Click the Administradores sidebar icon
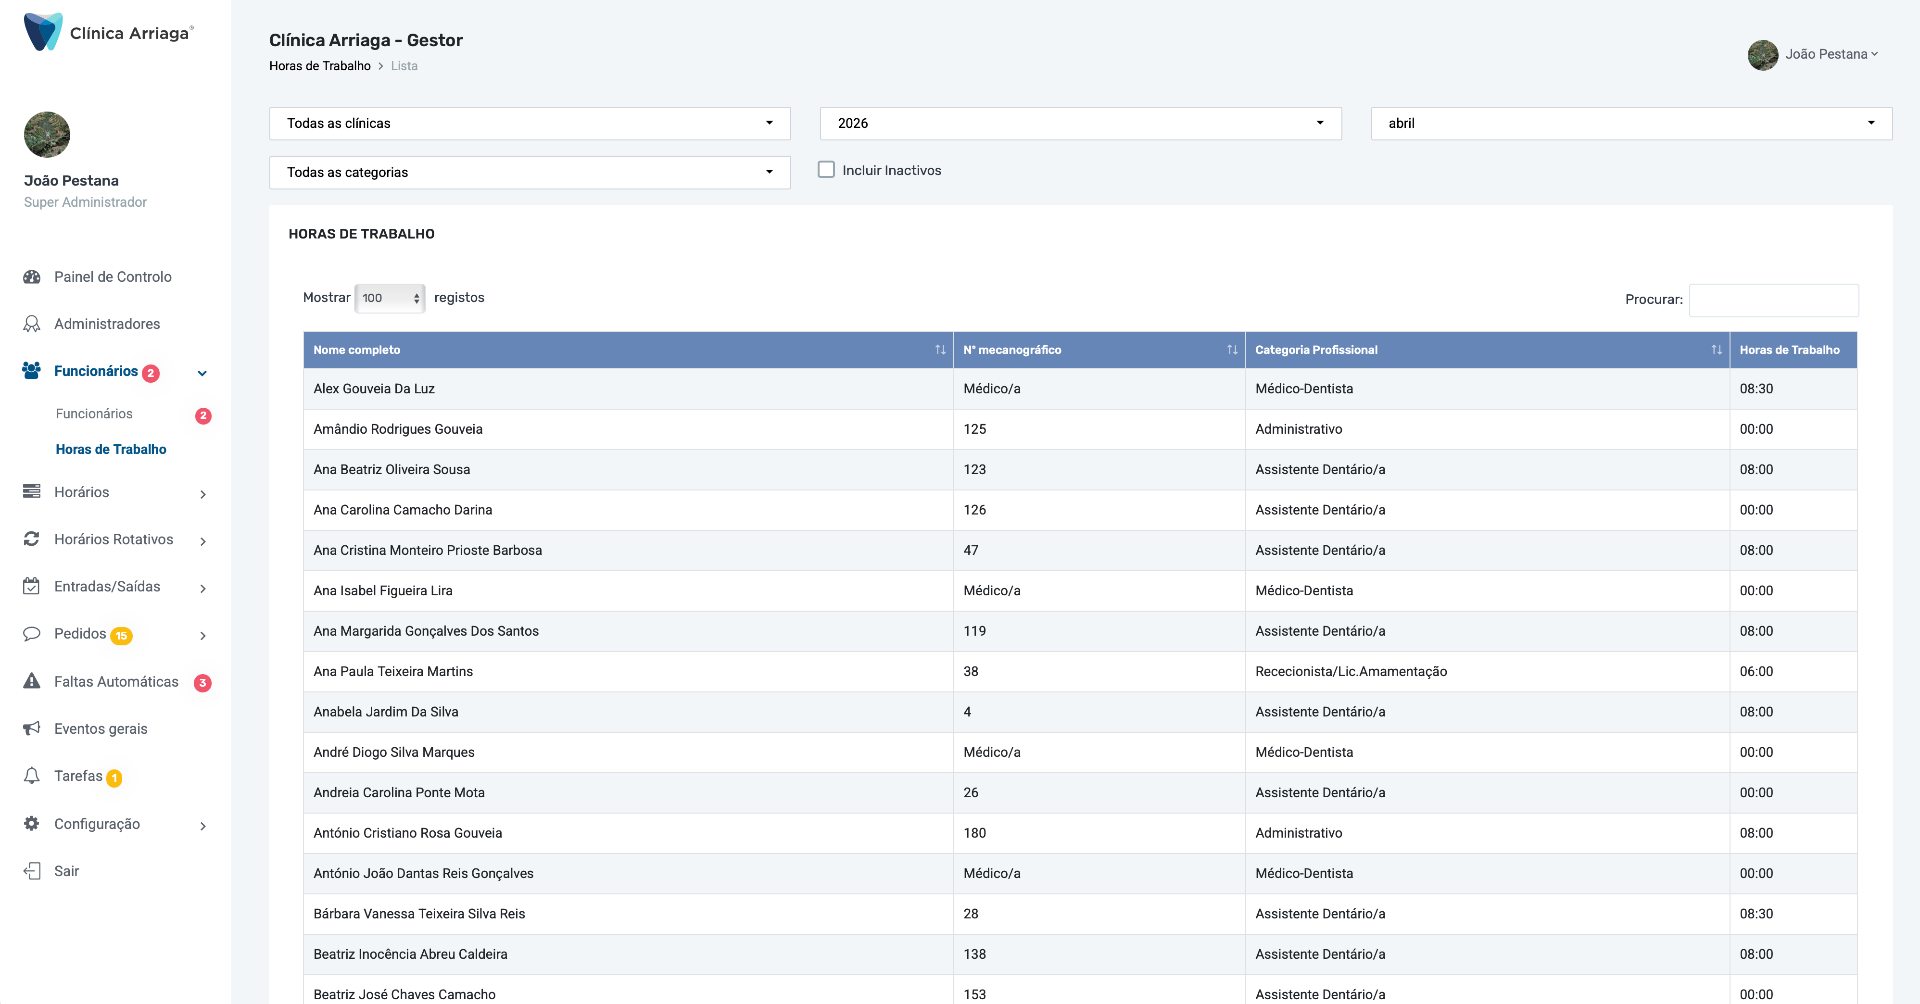Image resolution: width=1920 pixels, height=1004 pixels. (32, 324)
